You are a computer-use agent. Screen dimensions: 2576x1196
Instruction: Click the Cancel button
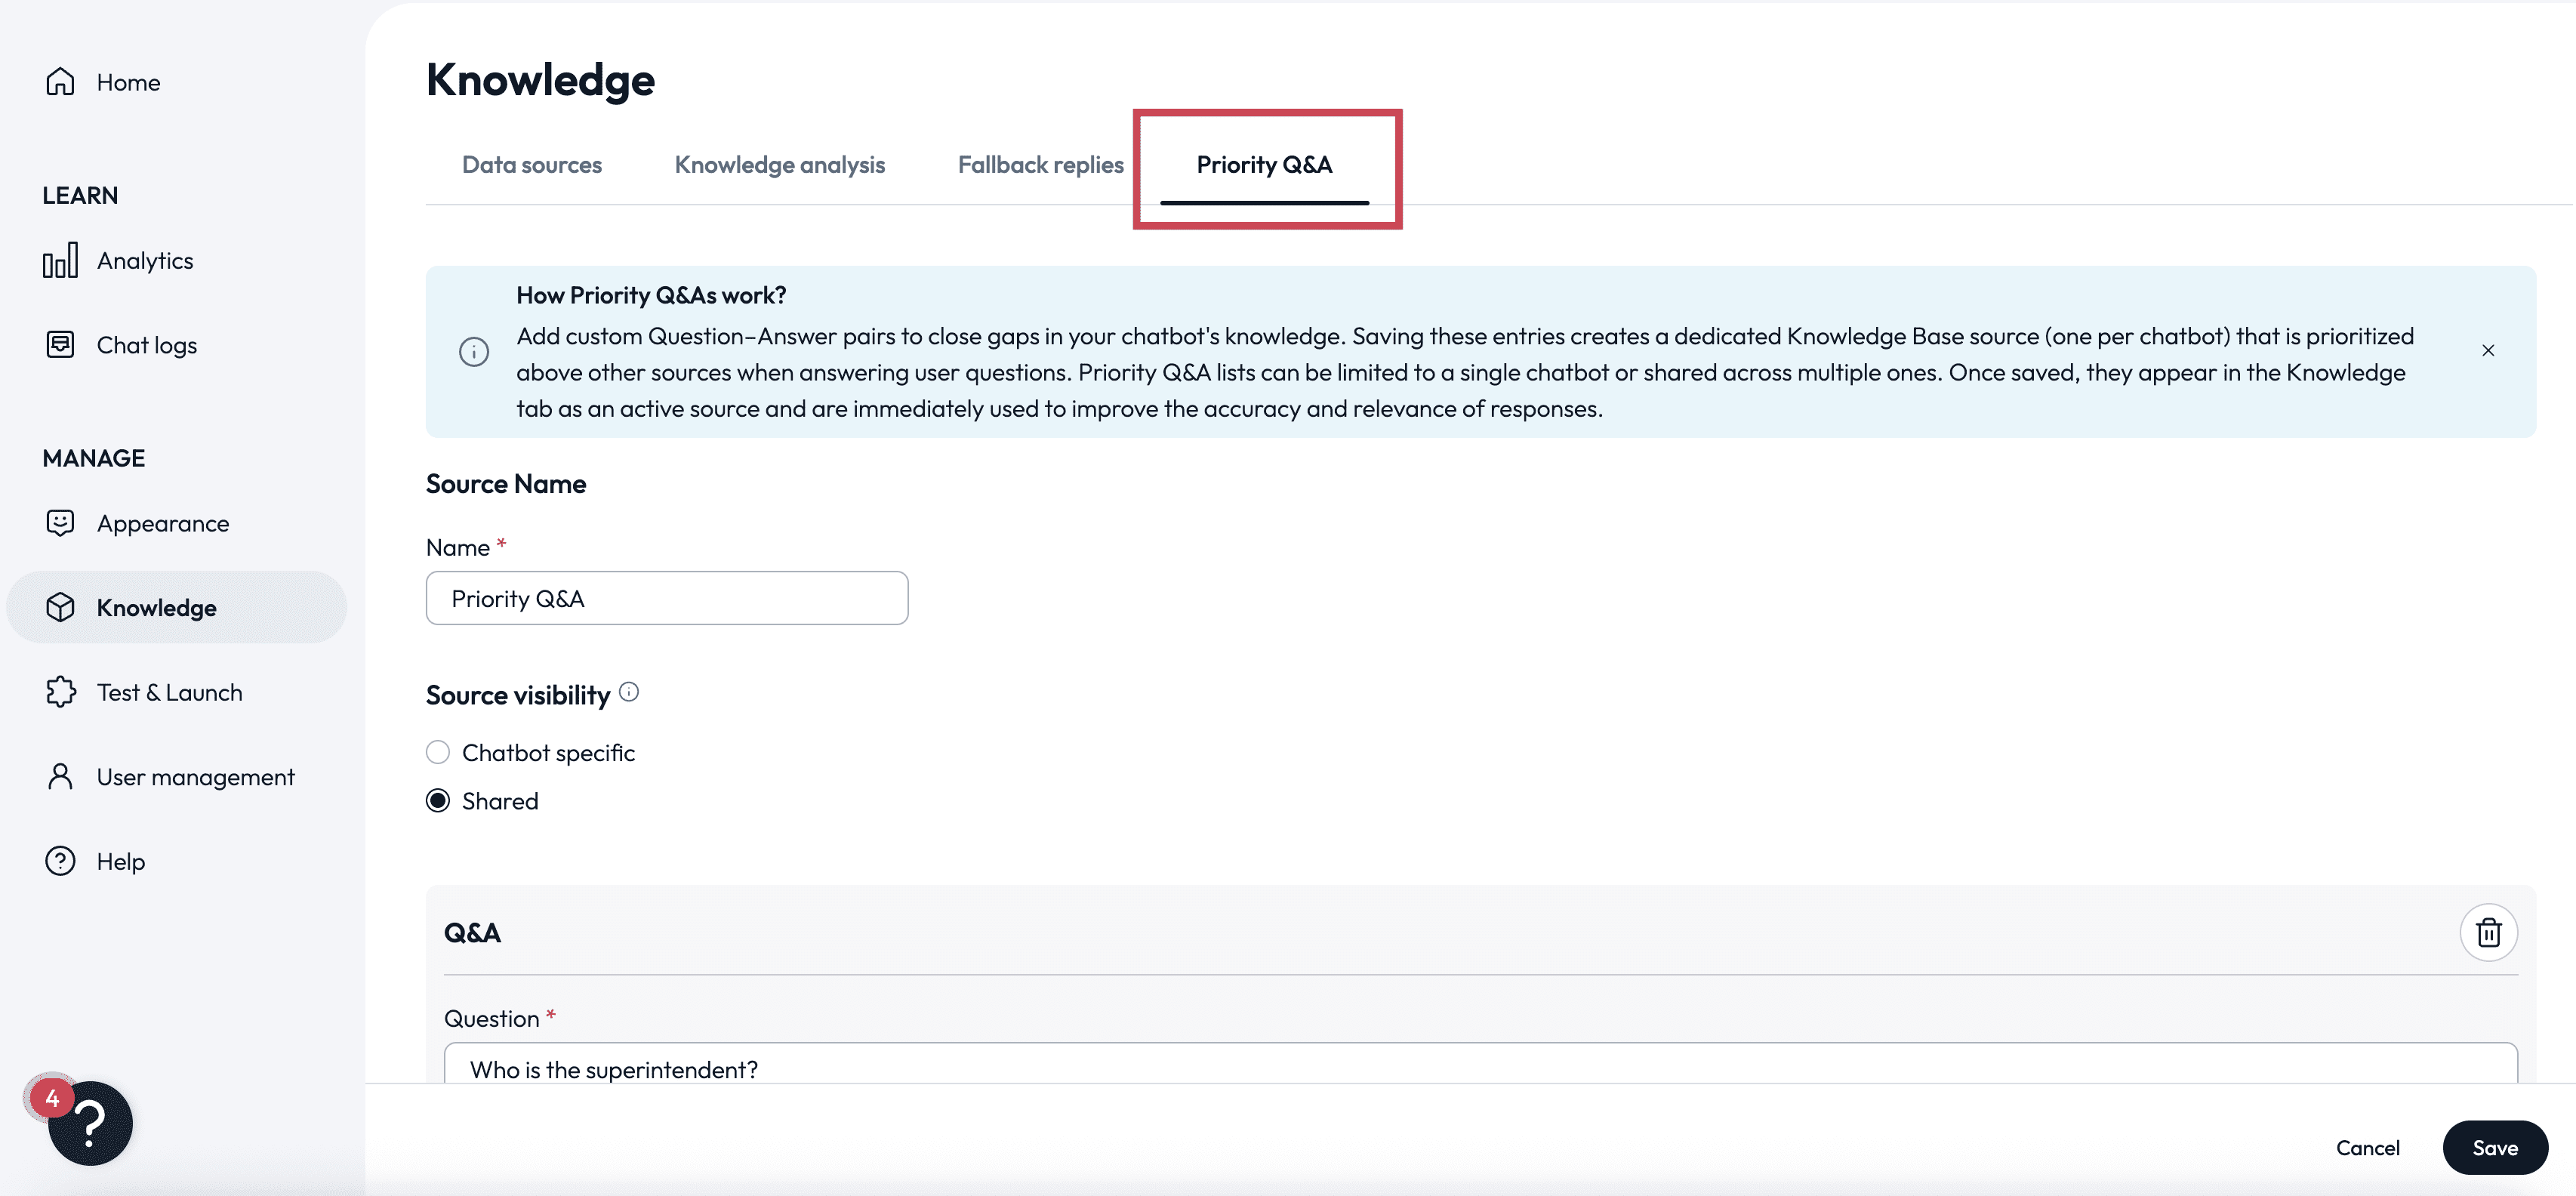pyautogui.click(x=2367, y=1147)
